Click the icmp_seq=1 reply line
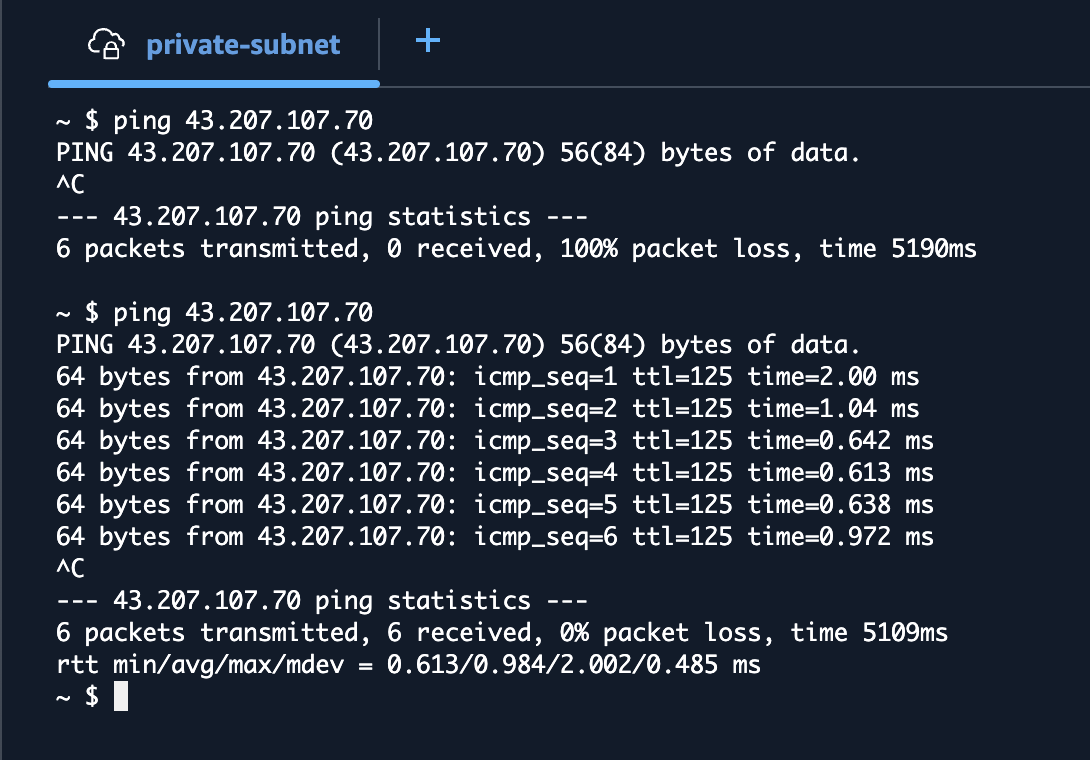The width and height of the screenshot is (1090, 760). tap(487, 377)
